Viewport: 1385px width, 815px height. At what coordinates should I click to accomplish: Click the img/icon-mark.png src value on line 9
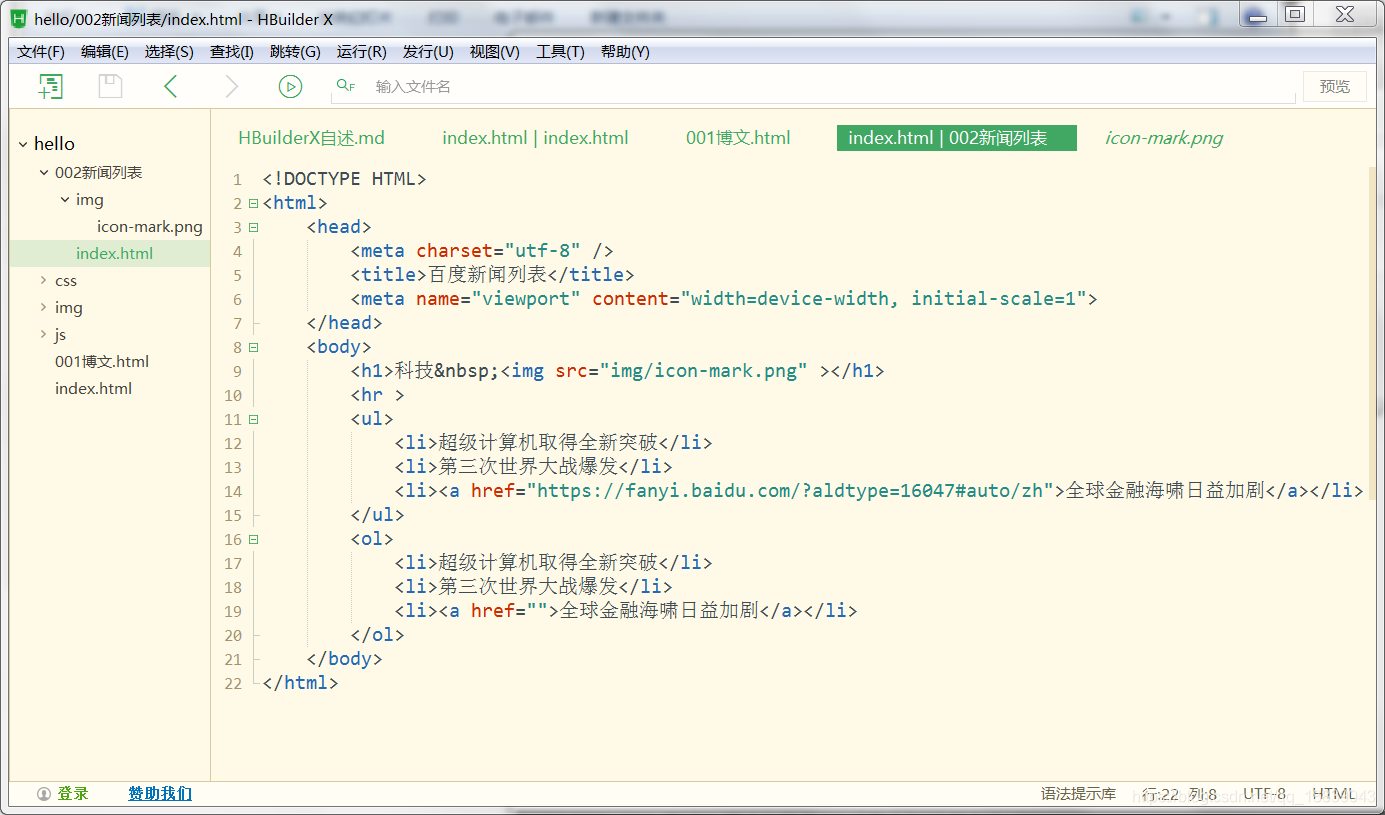[704, 371]
